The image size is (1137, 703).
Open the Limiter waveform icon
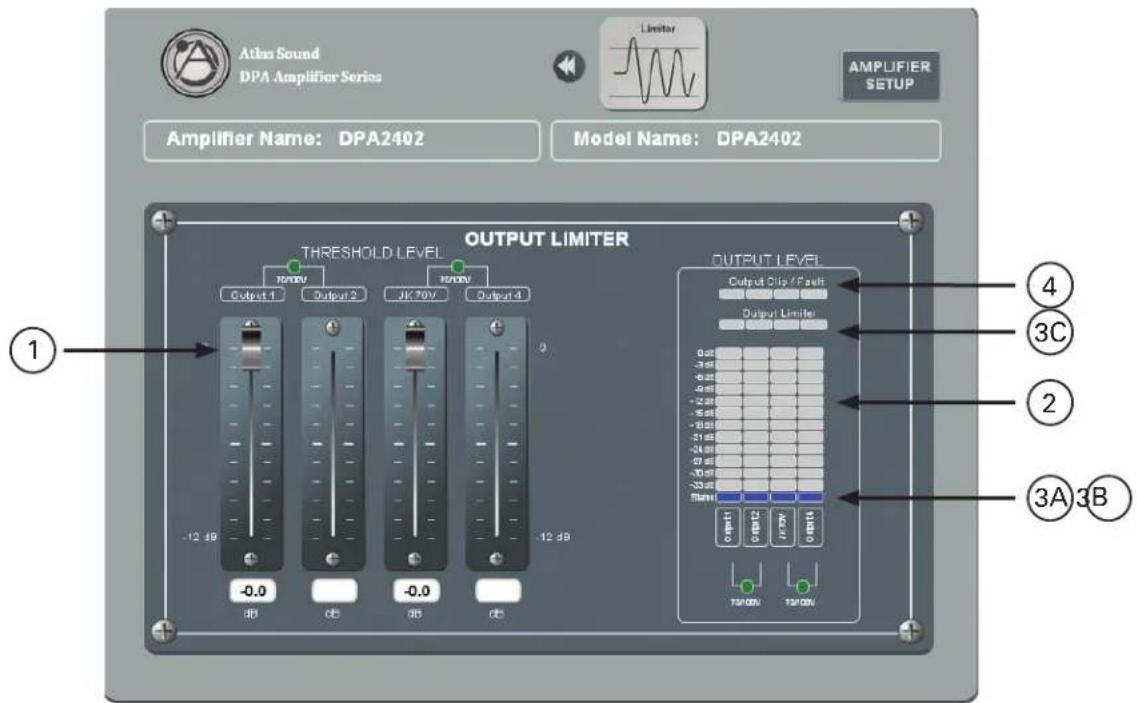[653, 64]
